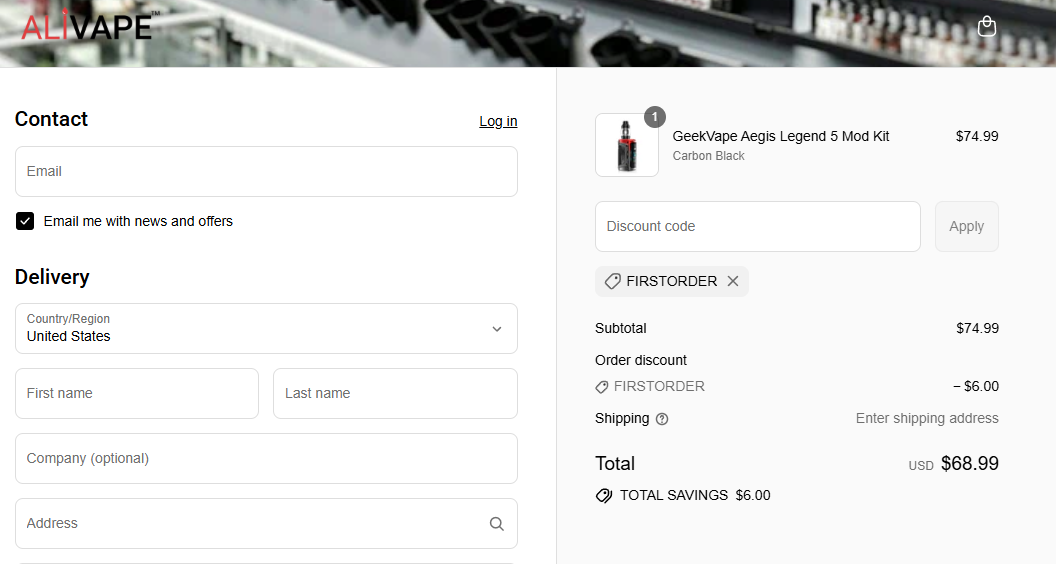Click the Enter shipping address text
The image size is (1056, 564).
tap(927, 418)
